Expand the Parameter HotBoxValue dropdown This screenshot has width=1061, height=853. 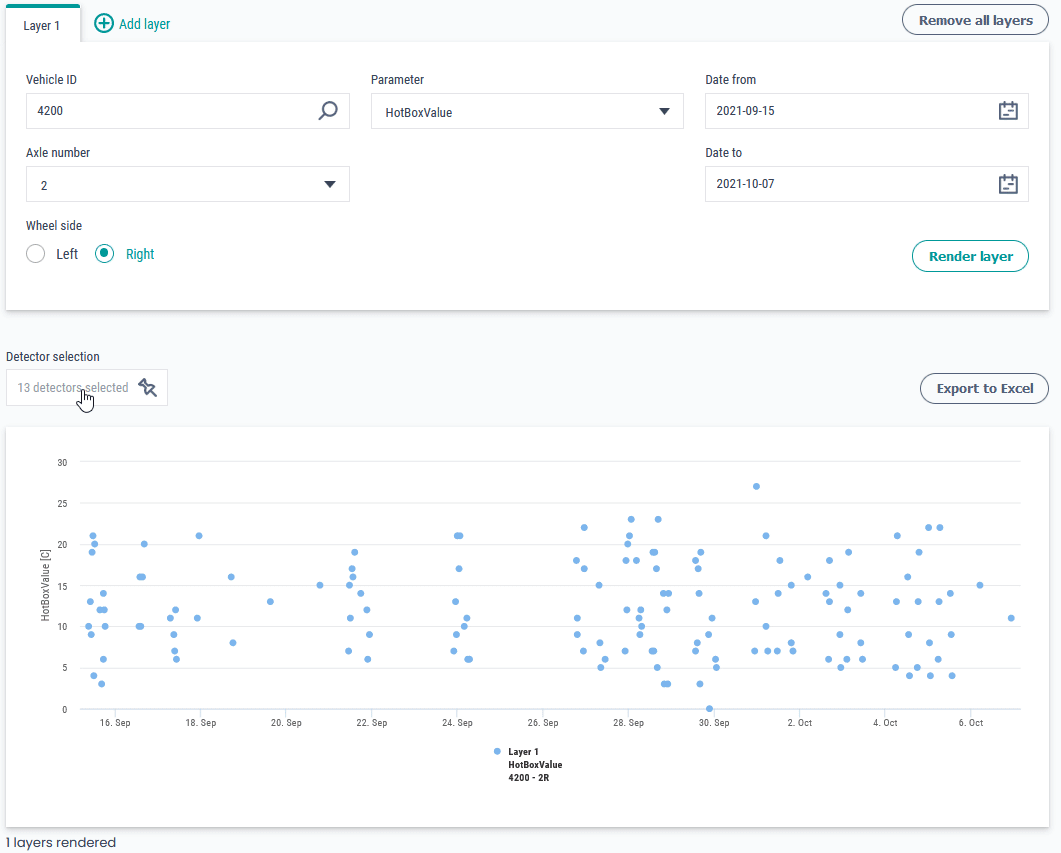click(x=663, y=112)
